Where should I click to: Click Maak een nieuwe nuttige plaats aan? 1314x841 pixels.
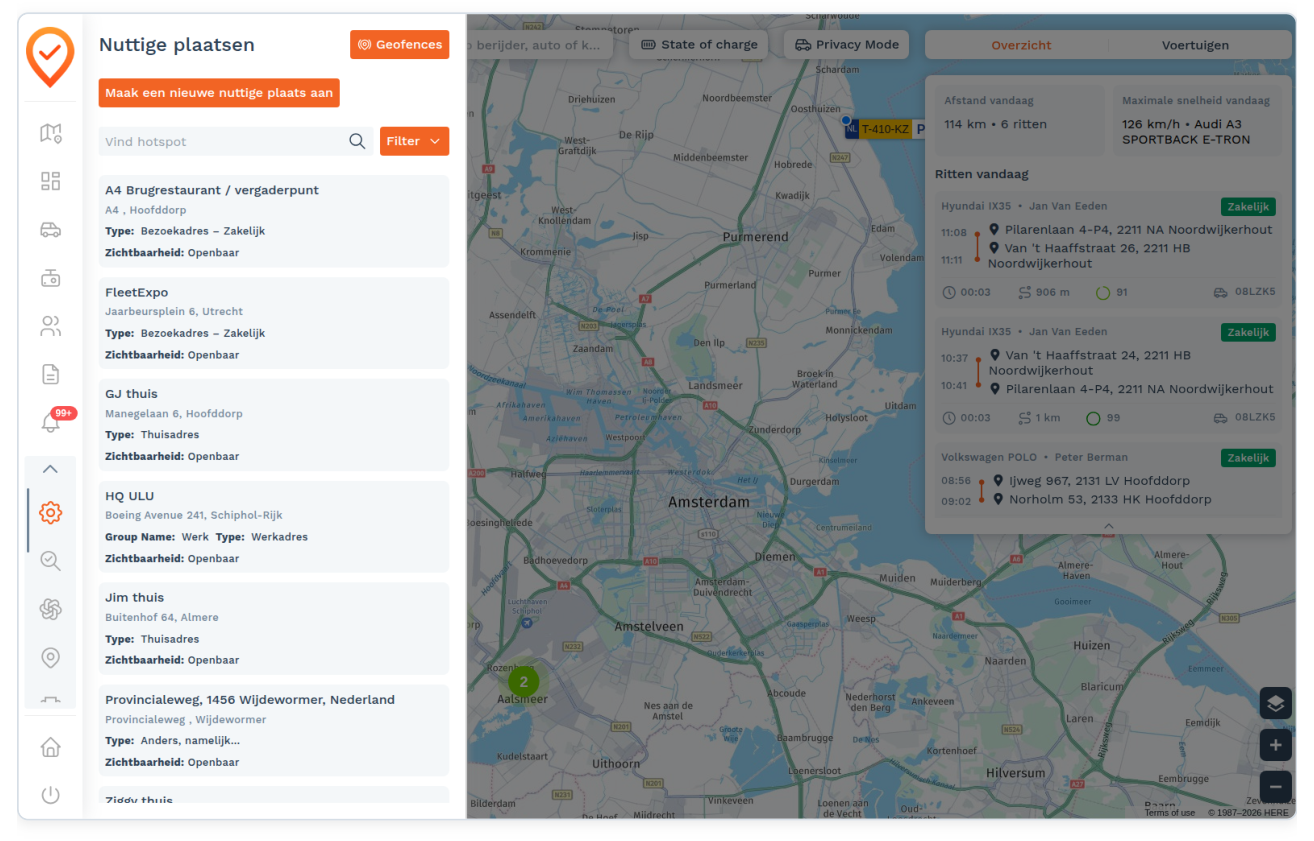pos(219,93)
